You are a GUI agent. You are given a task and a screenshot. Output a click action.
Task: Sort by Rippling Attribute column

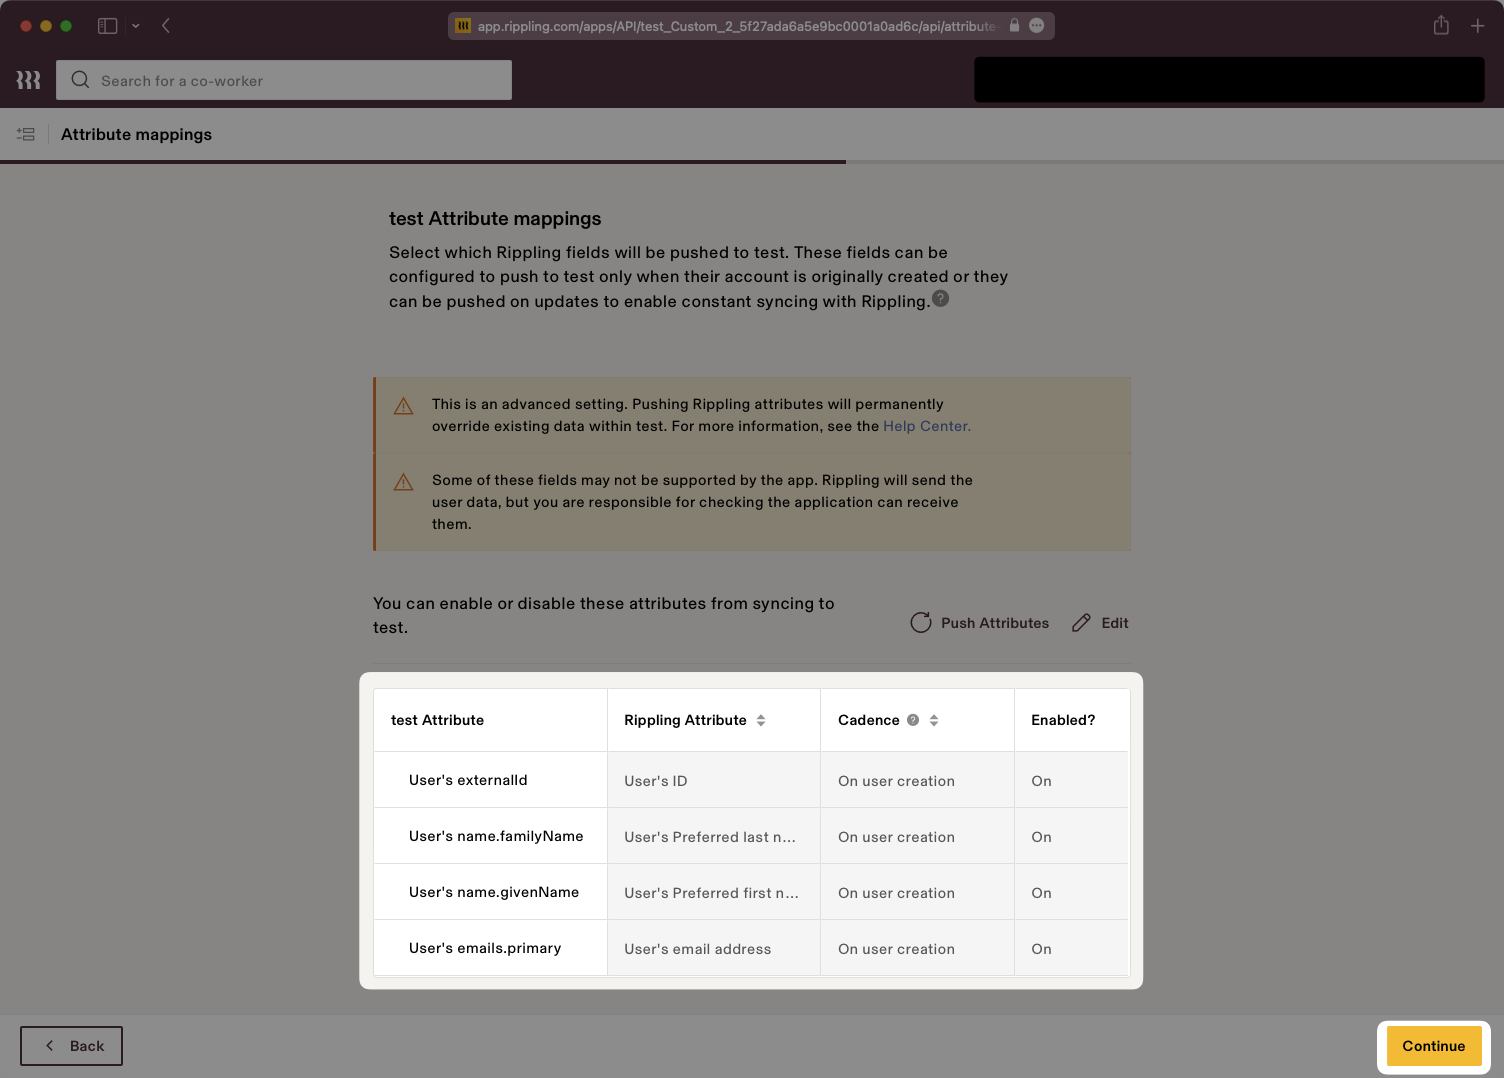[761, 720]
